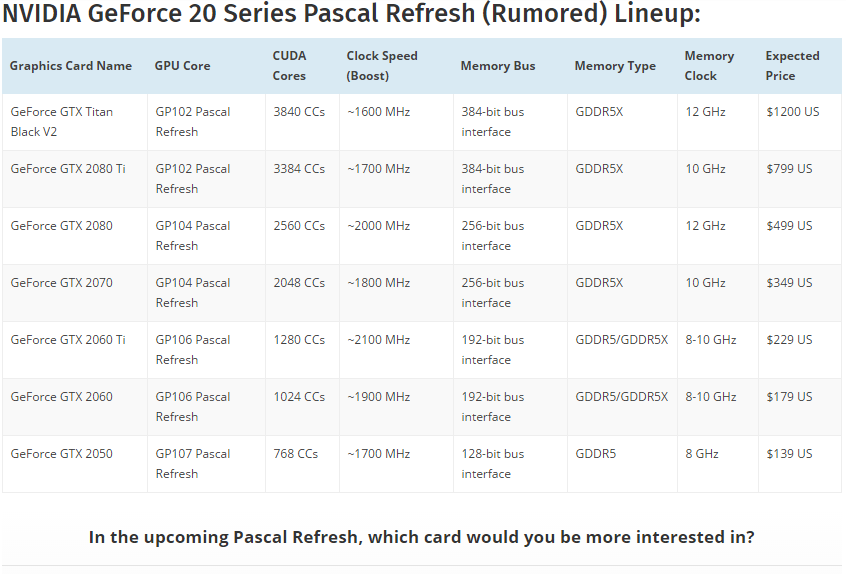Click the Memory Type column header
Viewport: 846px width, 574px height.
pos(615,66)
